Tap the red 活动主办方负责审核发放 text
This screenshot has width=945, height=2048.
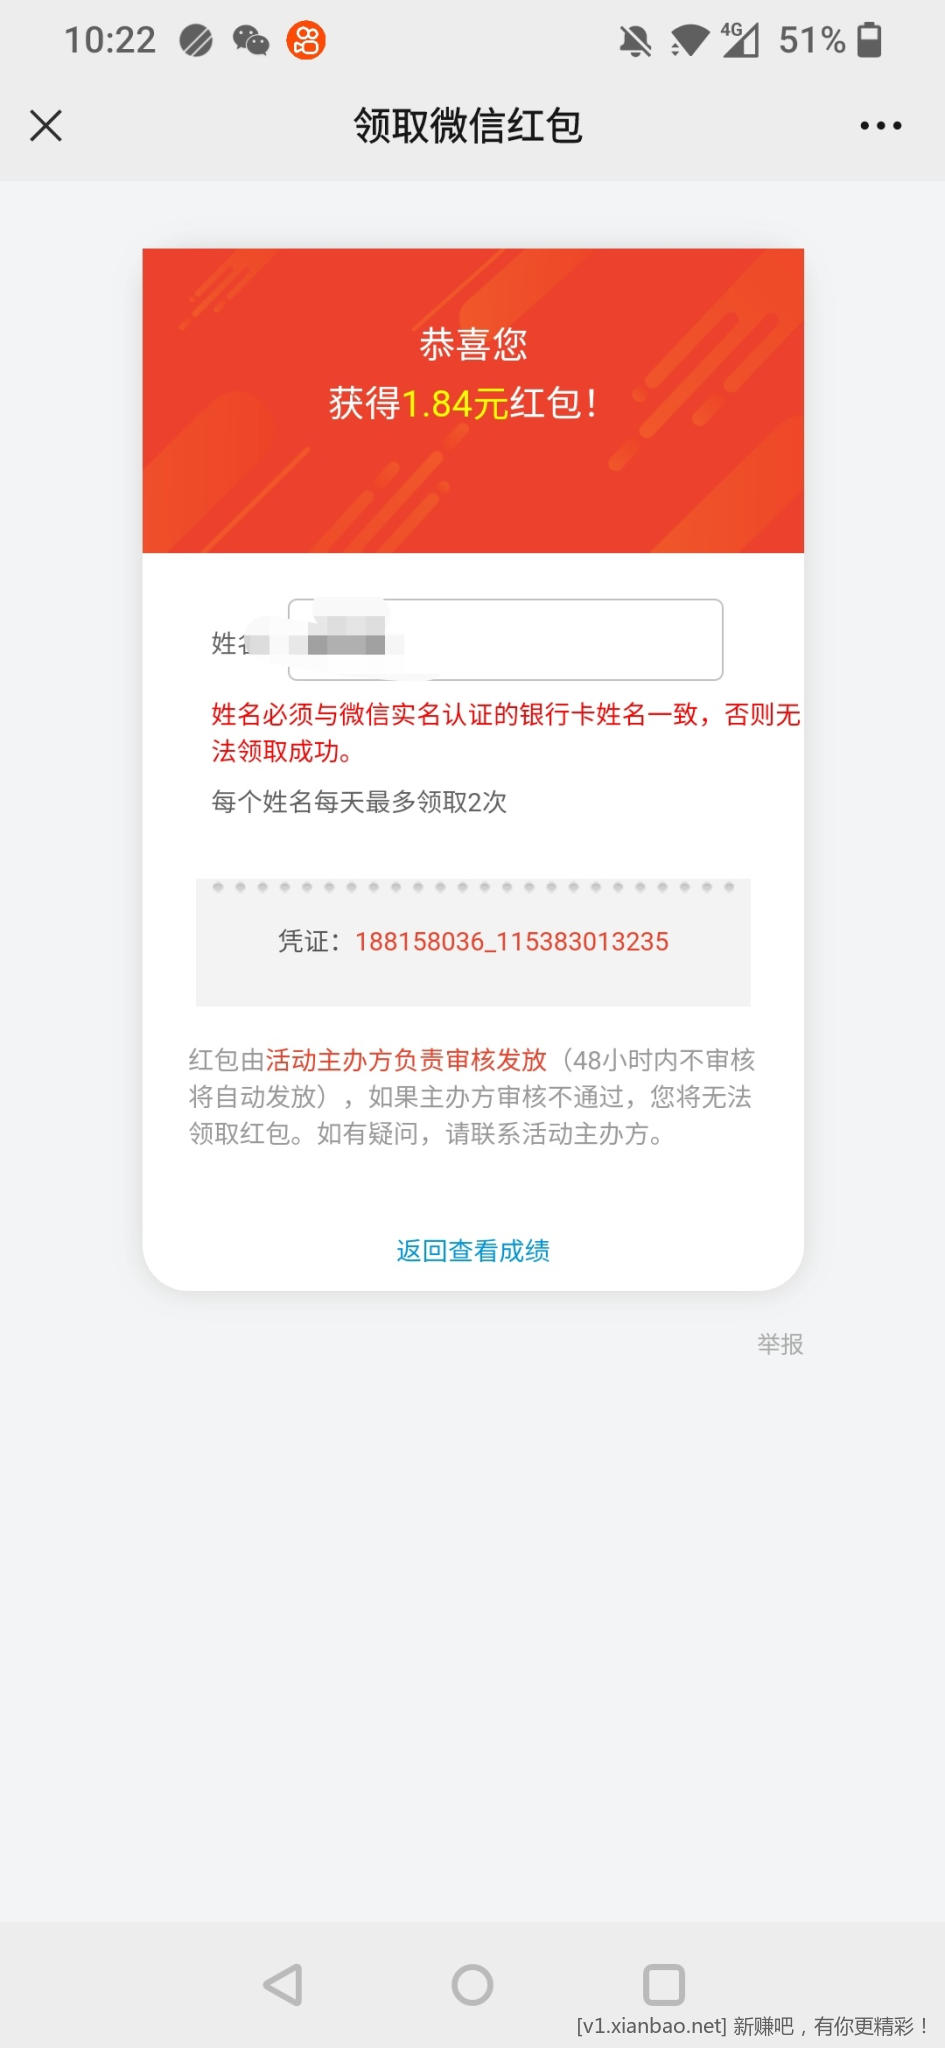[x=406, y=1060]
